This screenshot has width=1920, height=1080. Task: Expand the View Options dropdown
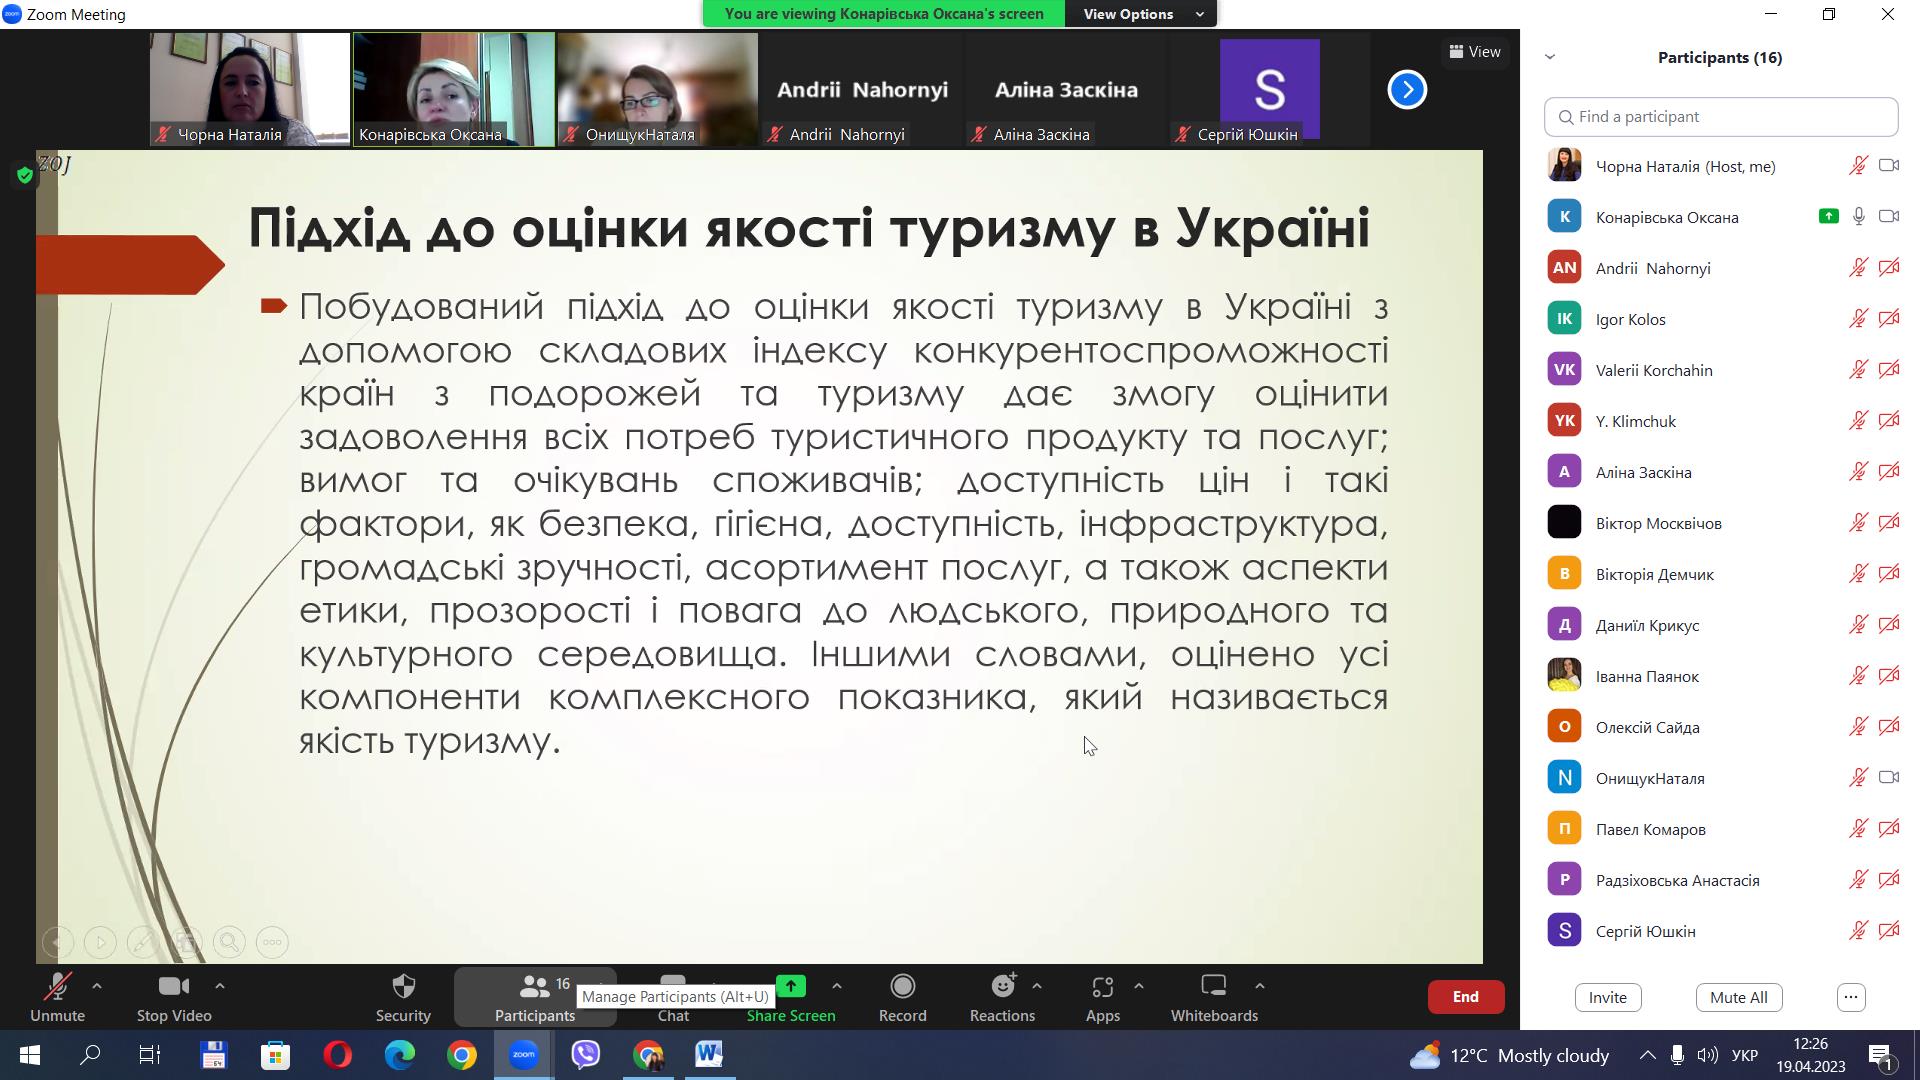(x=1140, y=14)
